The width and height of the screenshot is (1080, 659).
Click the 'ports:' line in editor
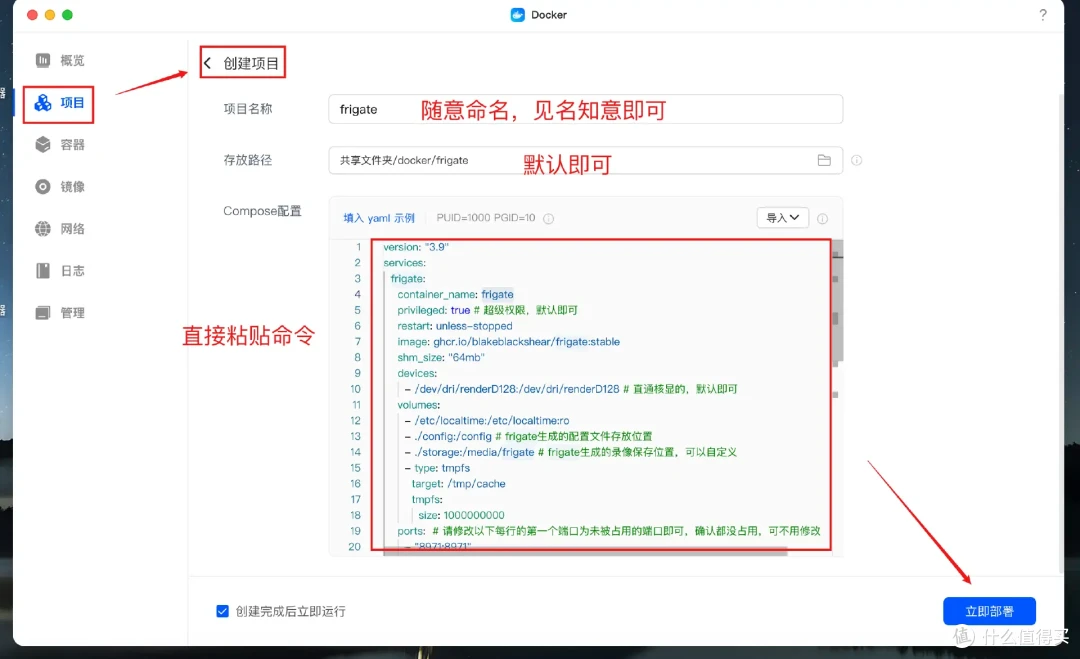pos(609,532)
